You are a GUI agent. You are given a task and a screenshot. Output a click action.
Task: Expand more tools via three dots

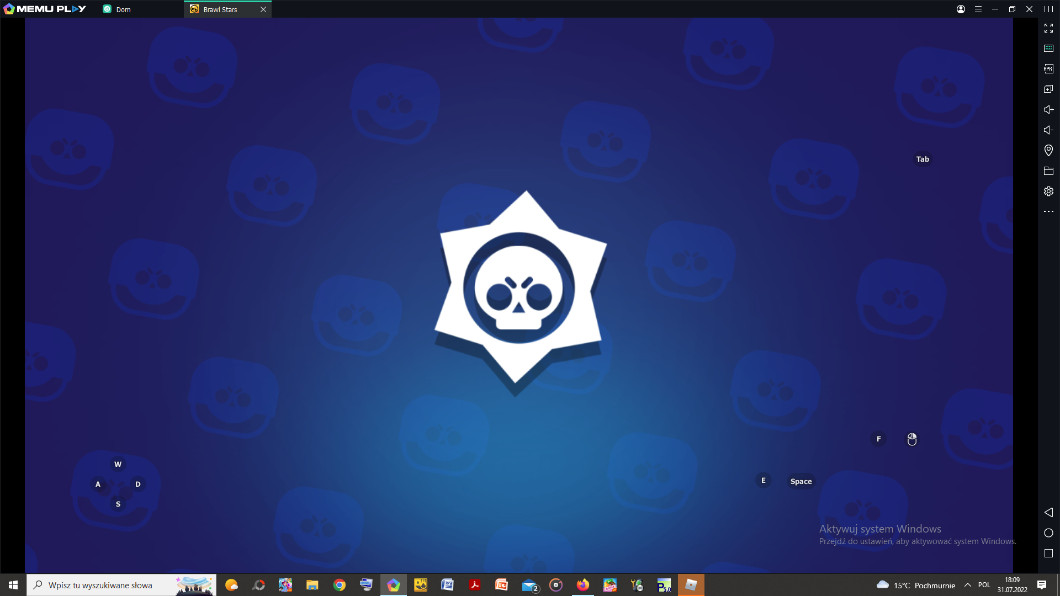pos(1048,212)
